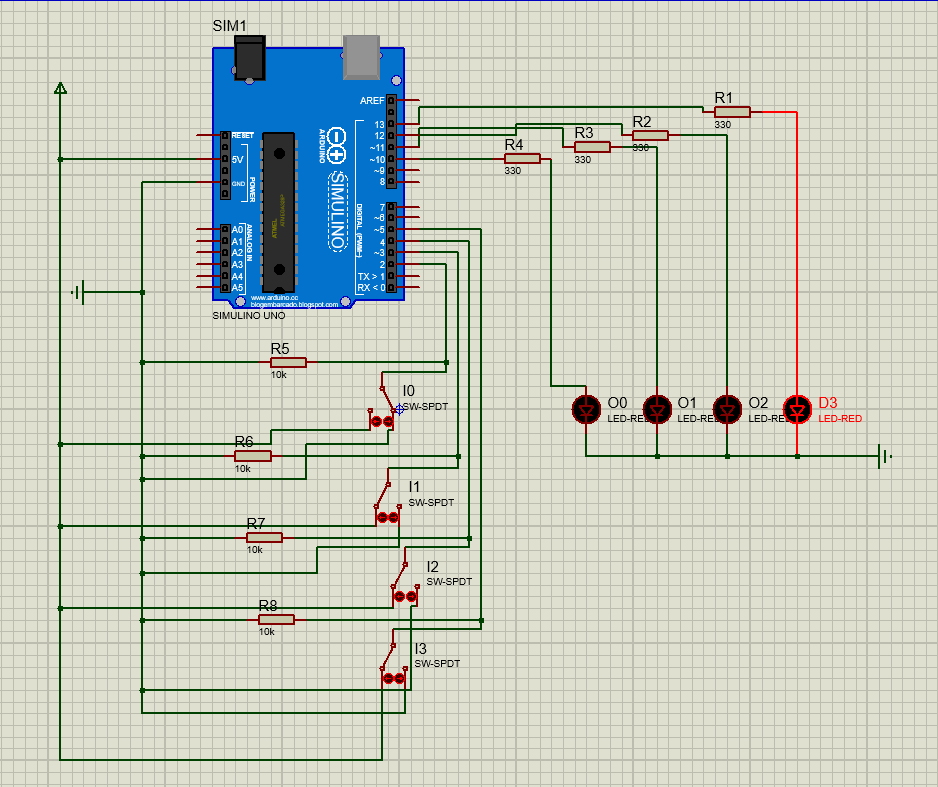This screenshot has height=787, width=938.
Task: Click the red highlighted wire to D3
Action: click(x=797, y=251)
